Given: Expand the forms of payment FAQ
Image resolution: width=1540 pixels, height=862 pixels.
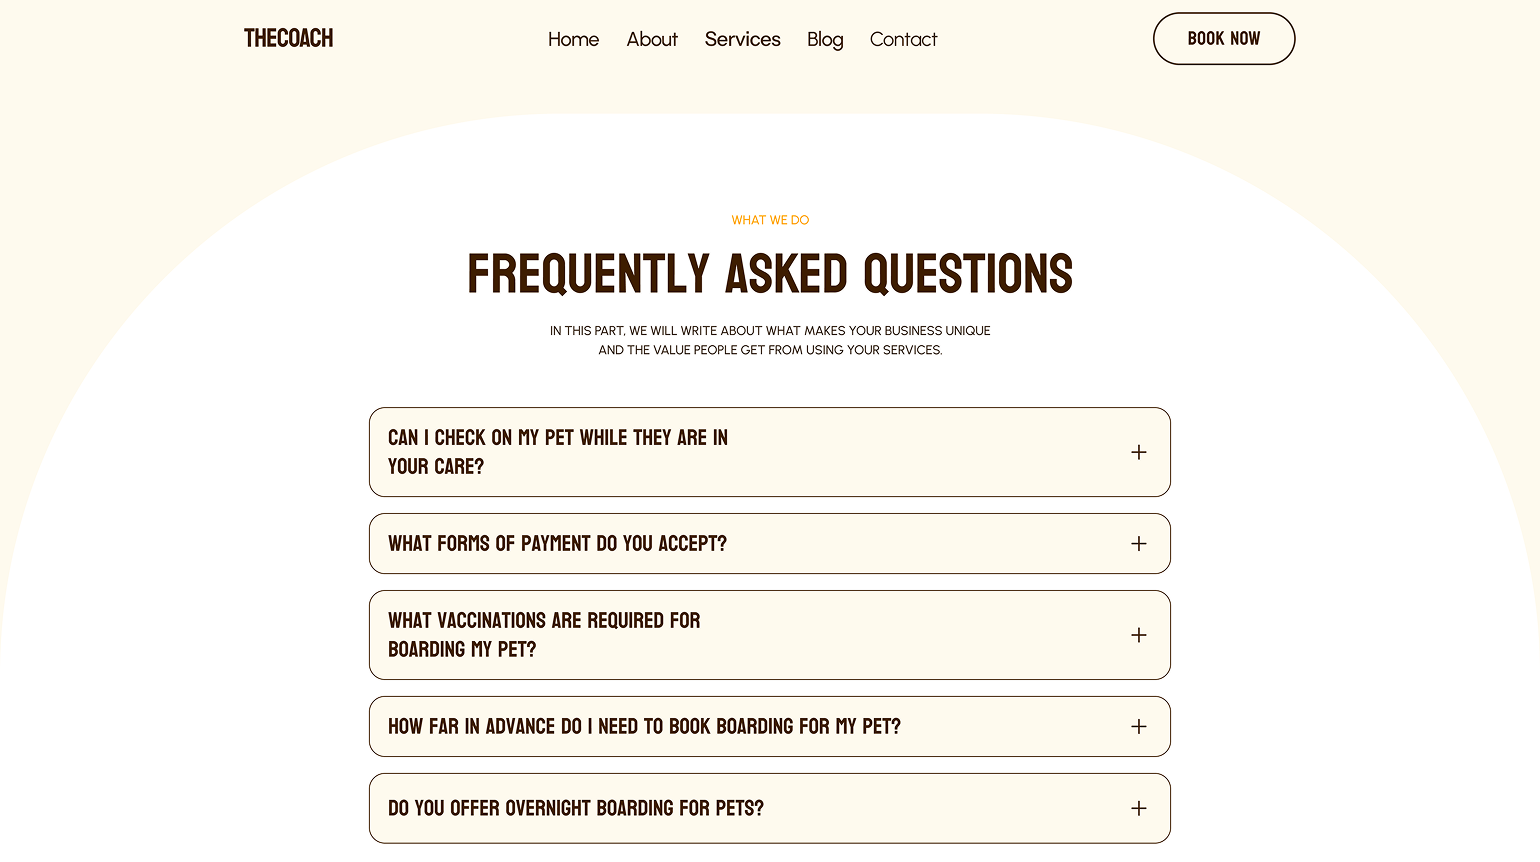Looking at the screenshot, I should [x=770, y=543].
